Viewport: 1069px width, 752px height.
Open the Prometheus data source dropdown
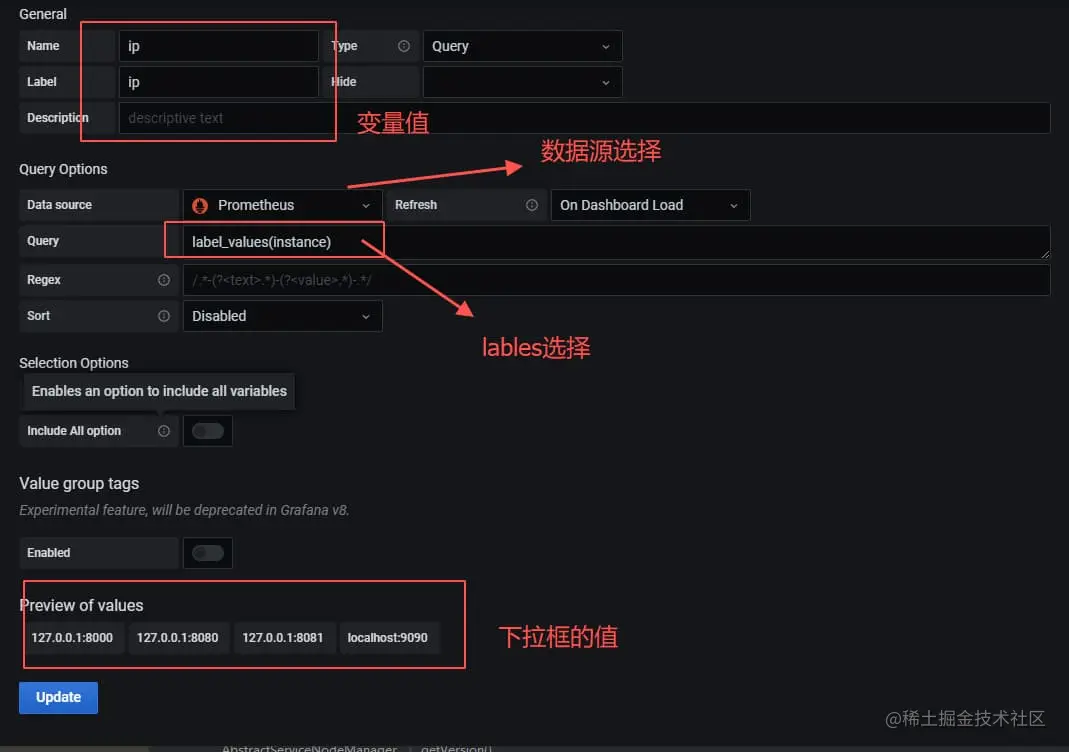coord(282,205)
